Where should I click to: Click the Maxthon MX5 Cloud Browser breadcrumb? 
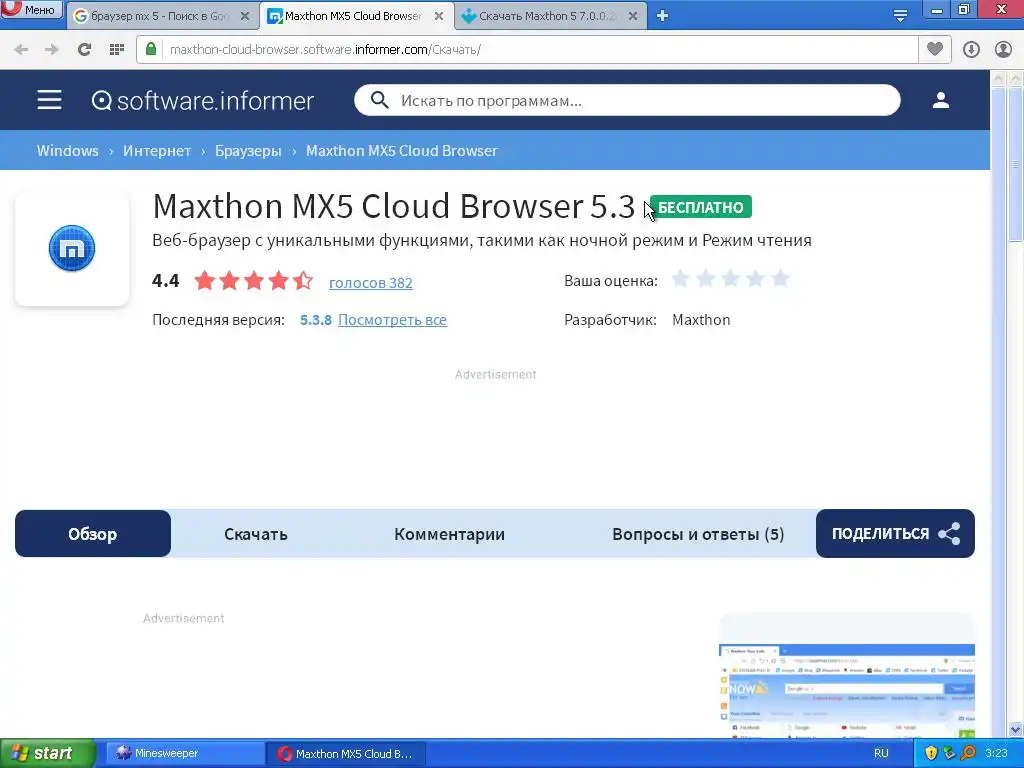point(402,151)
